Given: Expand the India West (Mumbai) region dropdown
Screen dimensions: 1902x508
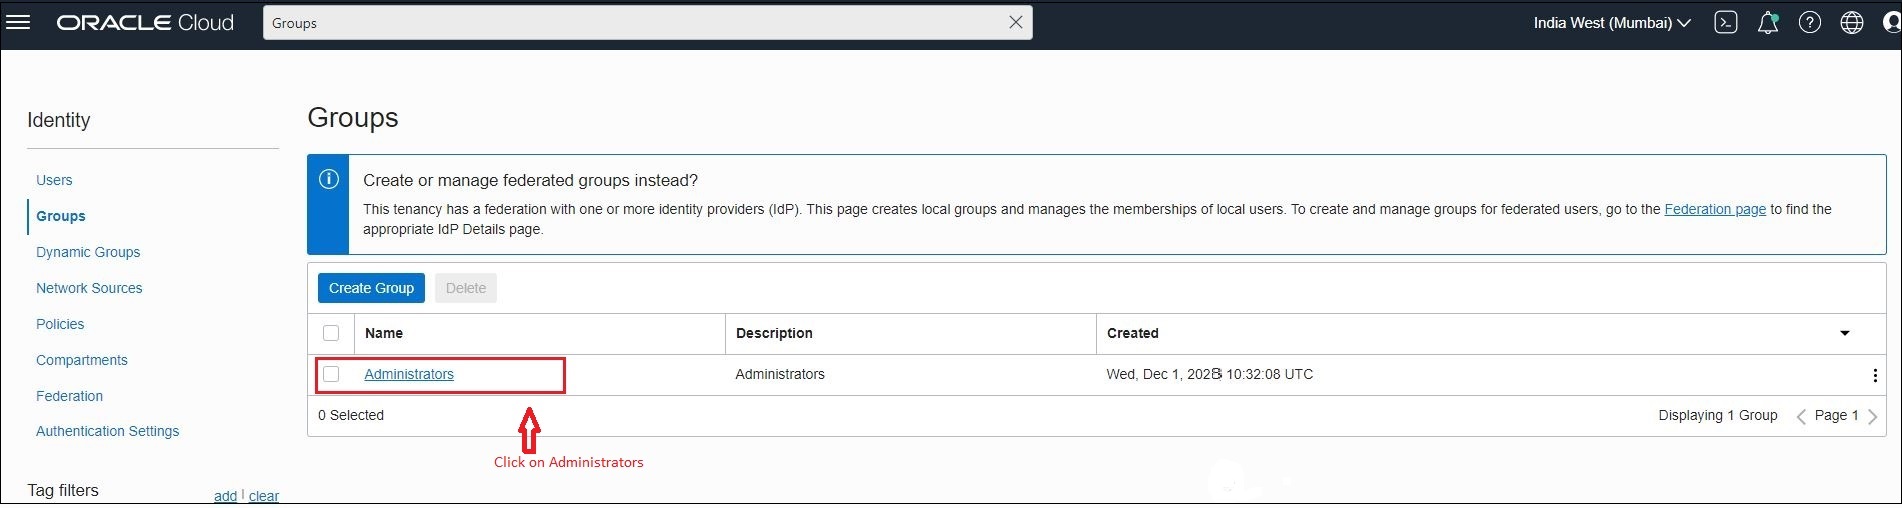Looking at the screenshot, I should [1612, 22].
